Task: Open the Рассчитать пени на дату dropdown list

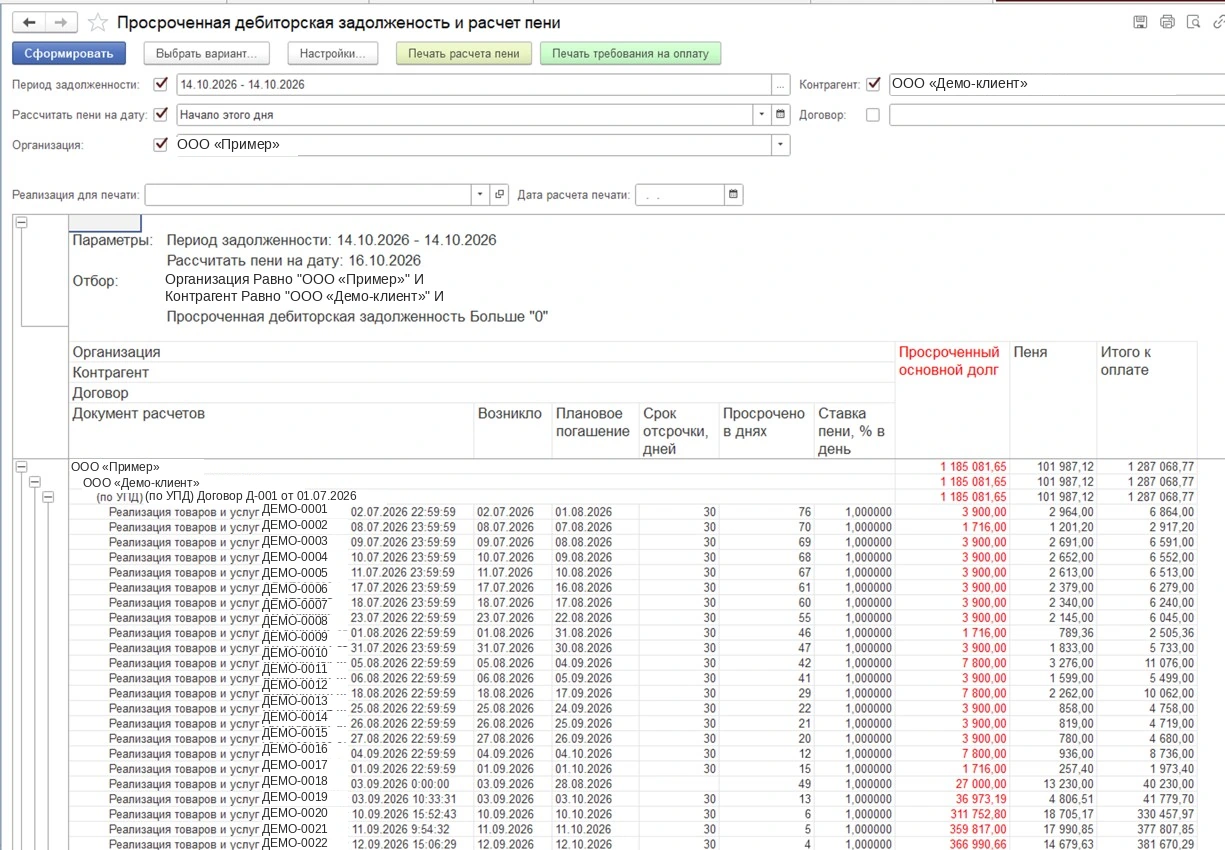Action: 763,114
